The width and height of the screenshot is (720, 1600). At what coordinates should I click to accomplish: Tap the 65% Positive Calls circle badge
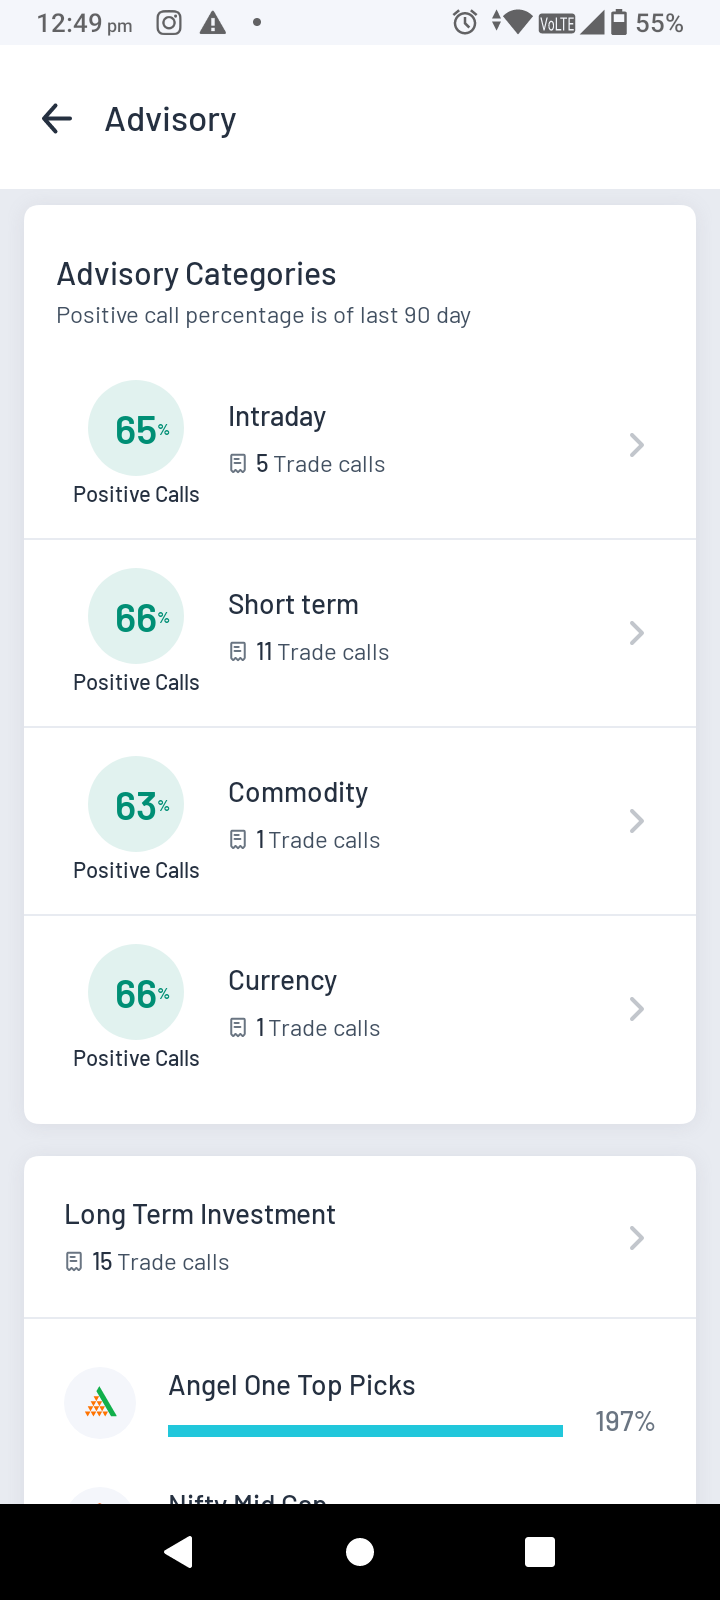click(136, 429)
